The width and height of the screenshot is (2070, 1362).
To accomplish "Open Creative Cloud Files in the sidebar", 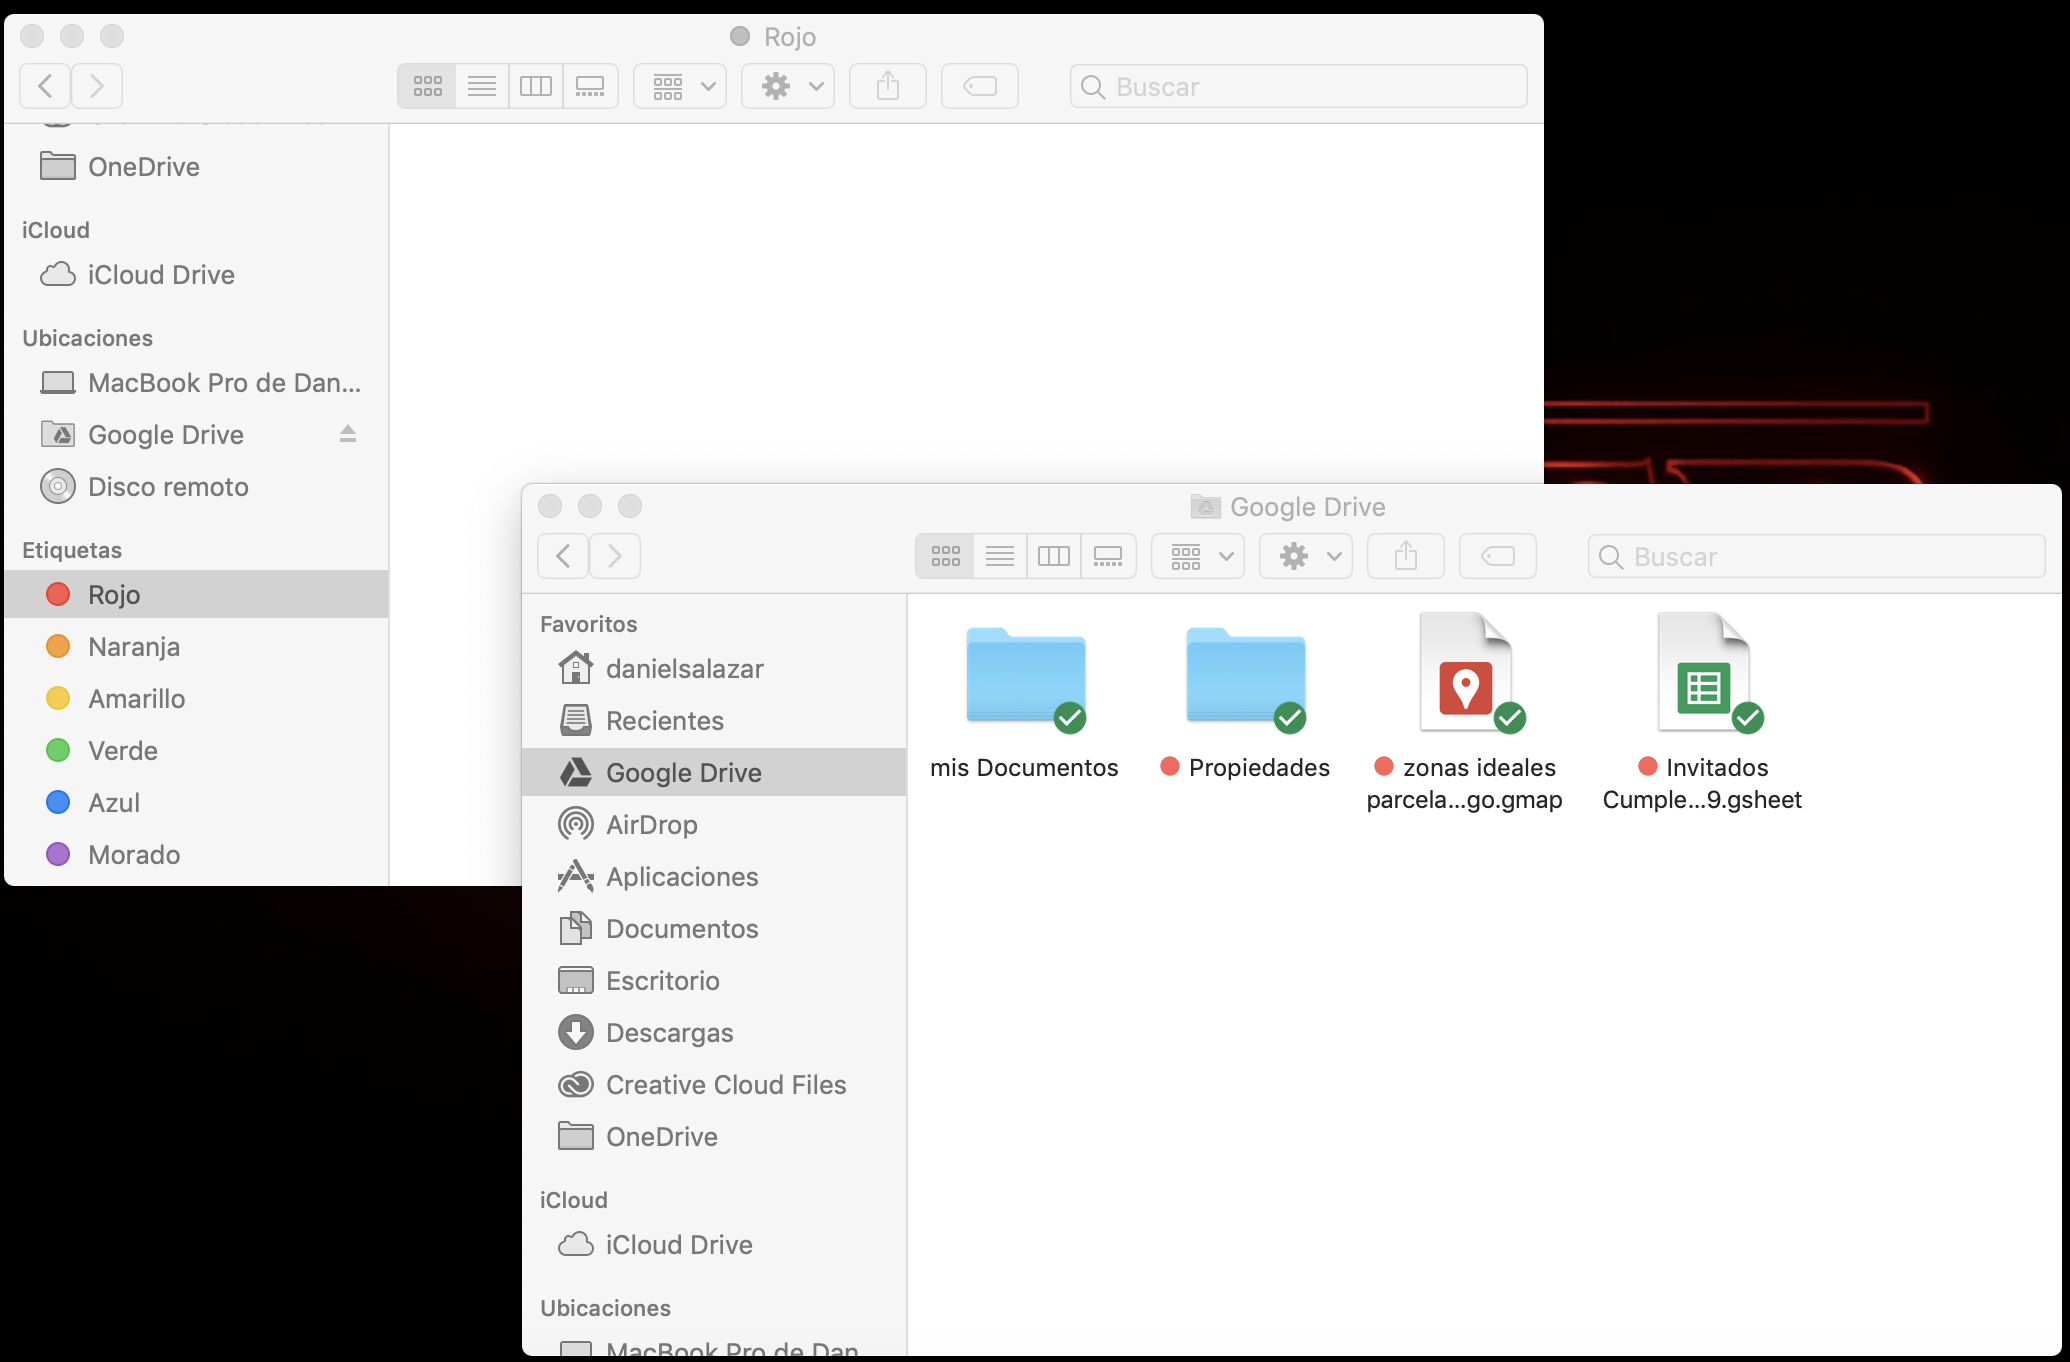I will tap(725, 1085).
